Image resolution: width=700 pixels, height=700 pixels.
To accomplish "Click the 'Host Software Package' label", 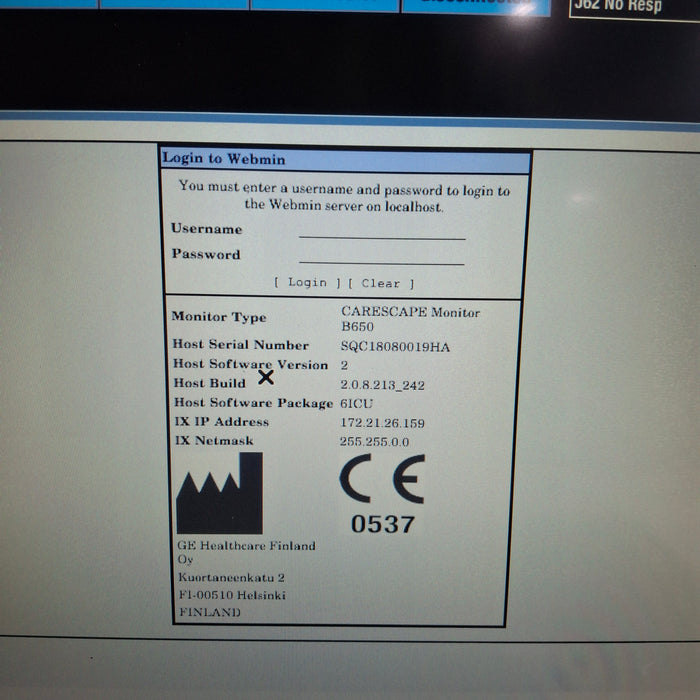I will tap(253, 403).
